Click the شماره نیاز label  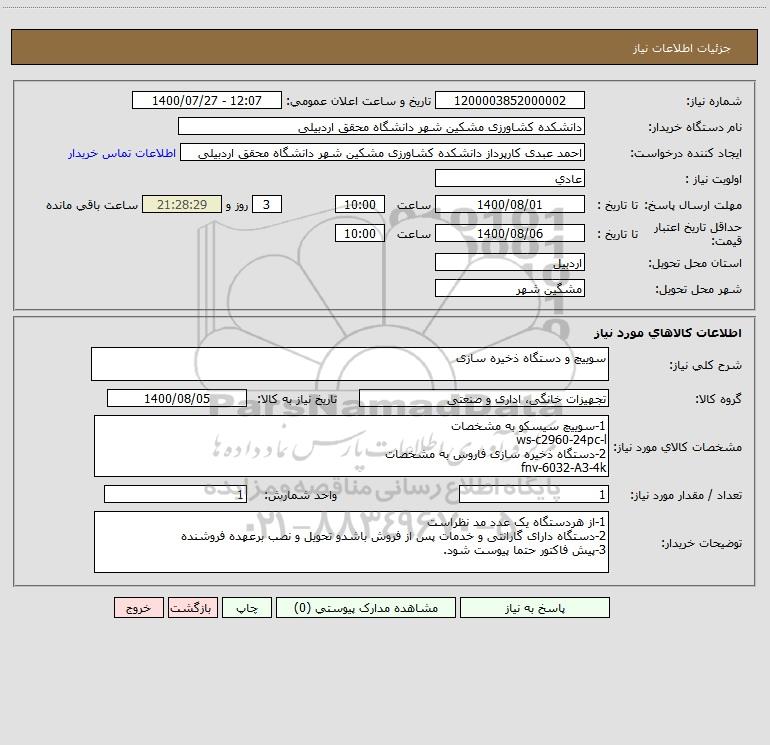coord(714,102)
